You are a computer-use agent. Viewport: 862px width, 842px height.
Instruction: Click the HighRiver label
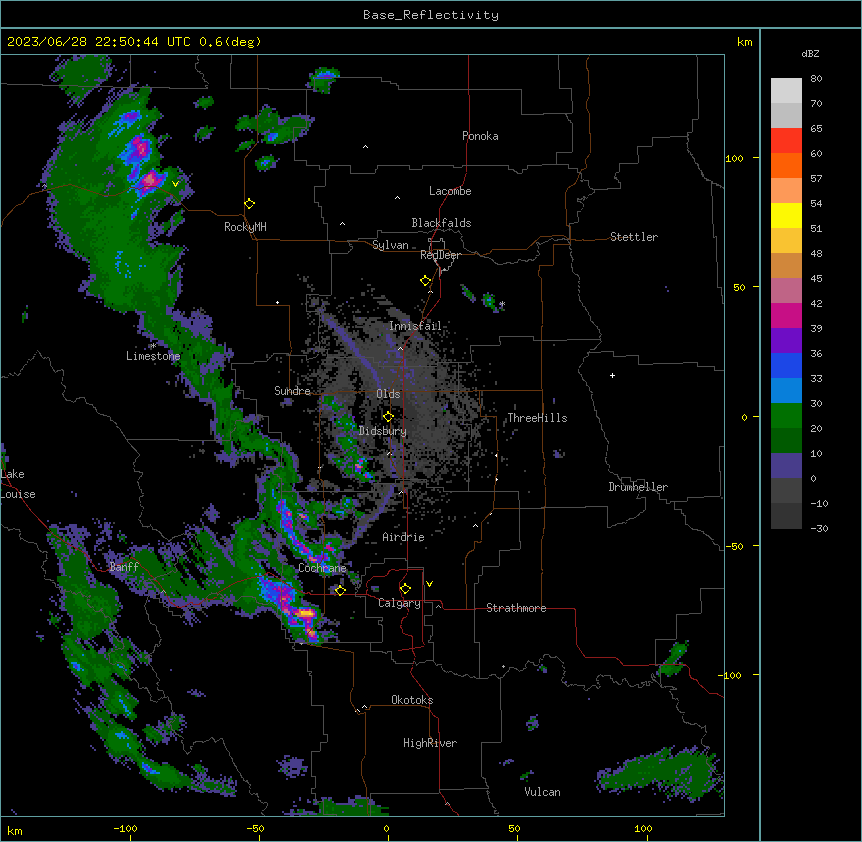[430, 743]
